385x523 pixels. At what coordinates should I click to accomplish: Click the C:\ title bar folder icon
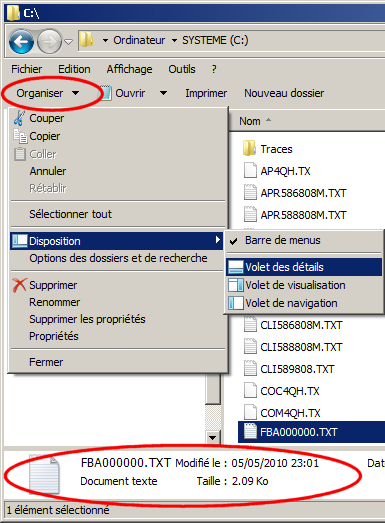[x=13, y=13]
